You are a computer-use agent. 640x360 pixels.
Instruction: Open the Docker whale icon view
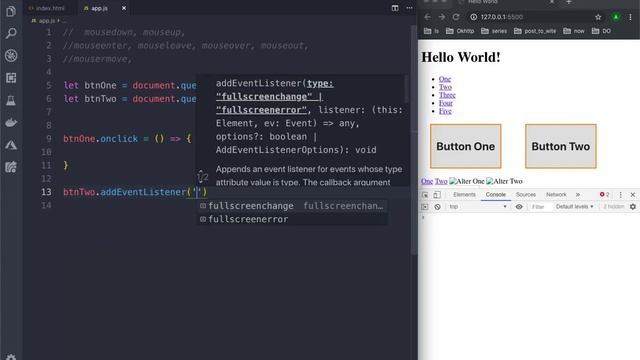coord(11,122)
